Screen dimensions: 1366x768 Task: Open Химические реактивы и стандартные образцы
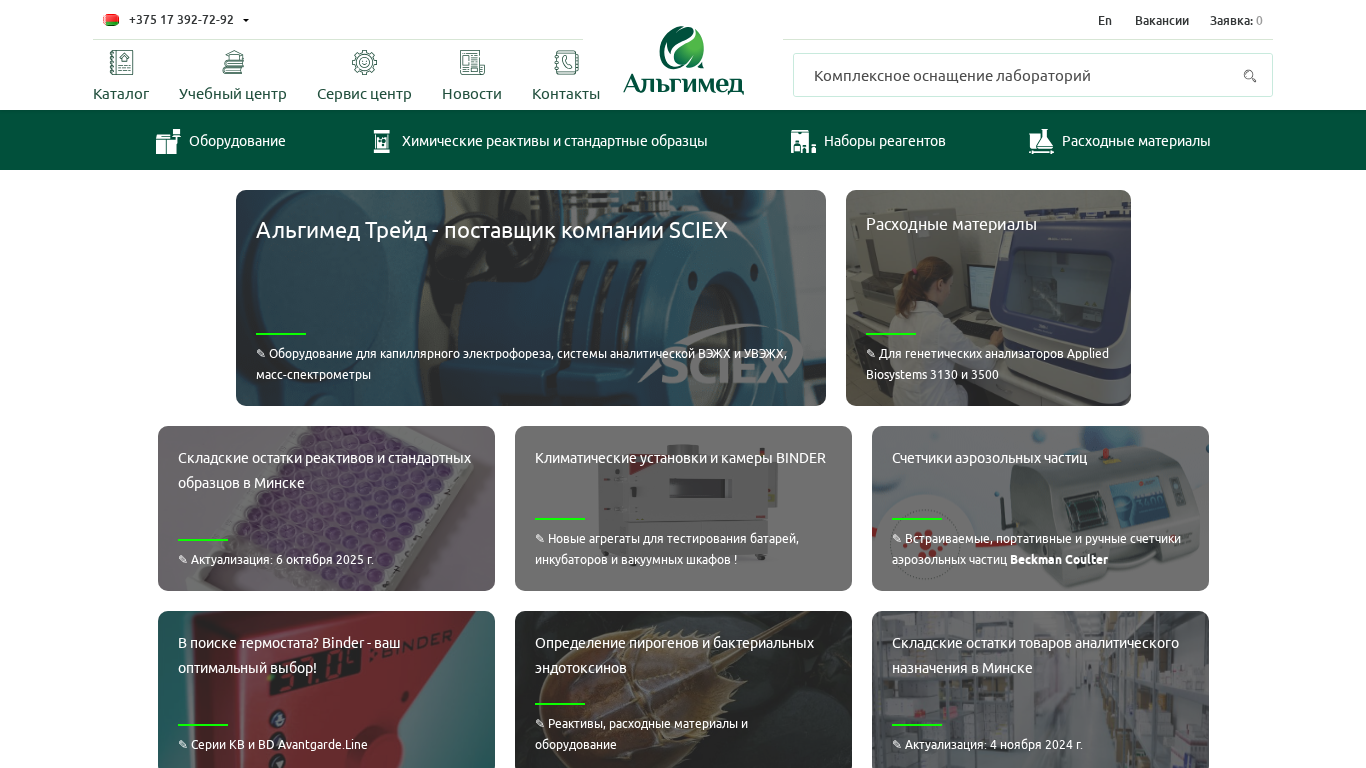(x=555, y=141)
